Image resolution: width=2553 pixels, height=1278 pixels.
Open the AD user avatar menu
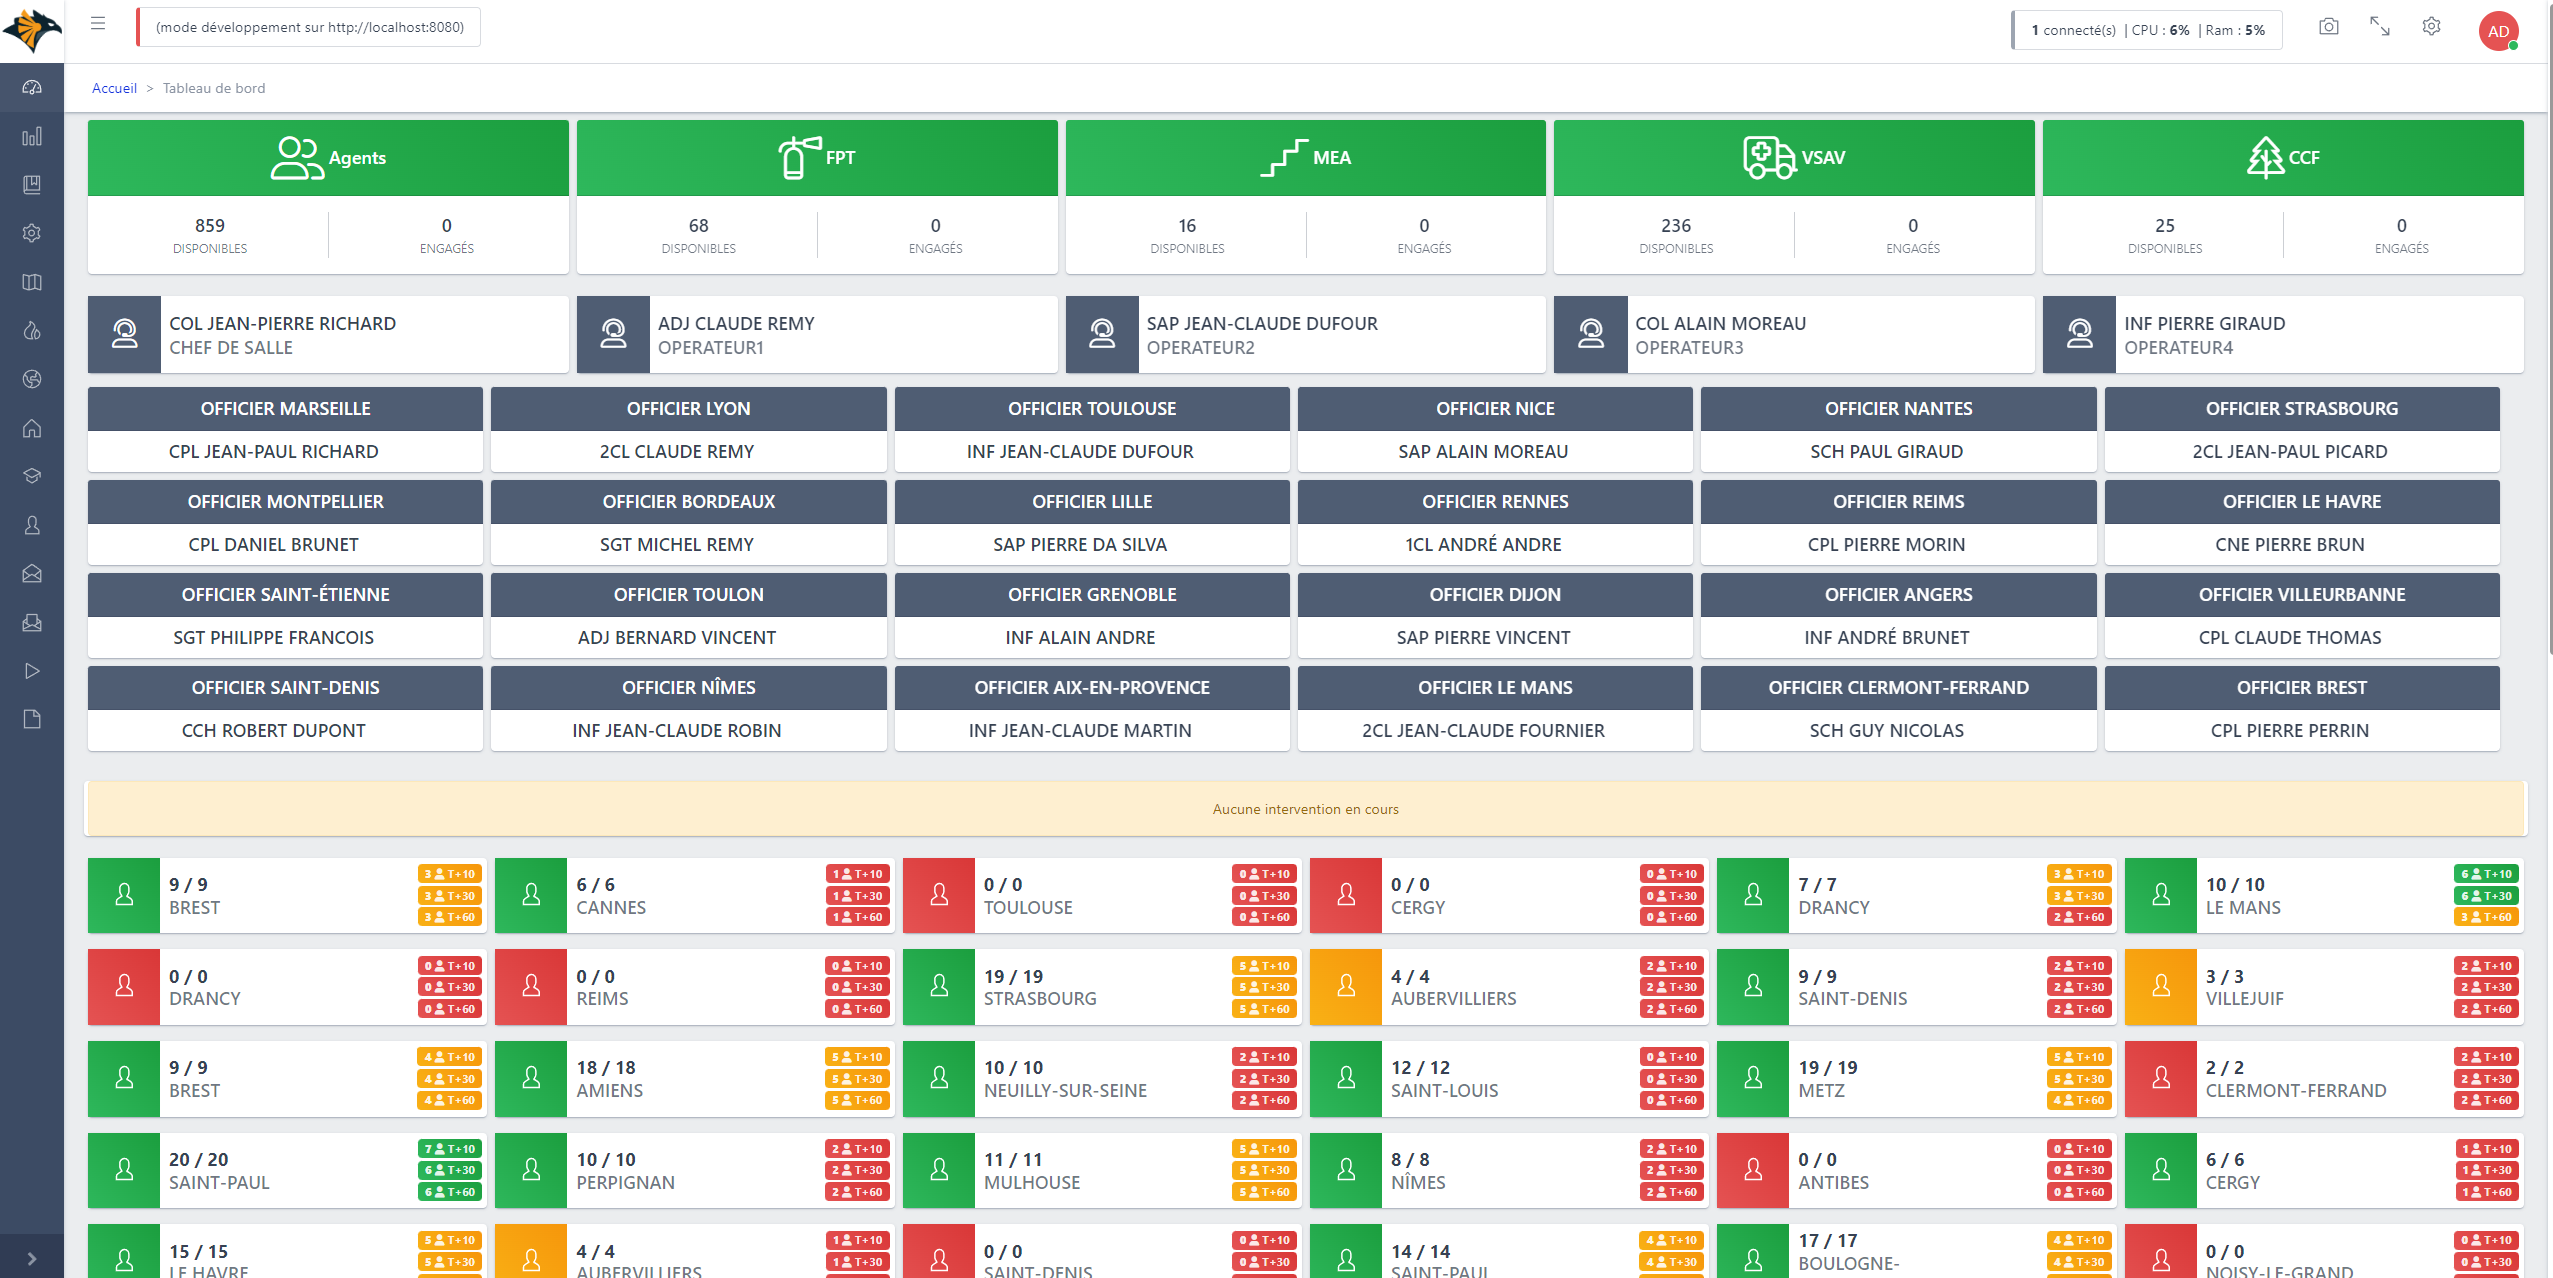(x=2498, y=31)
